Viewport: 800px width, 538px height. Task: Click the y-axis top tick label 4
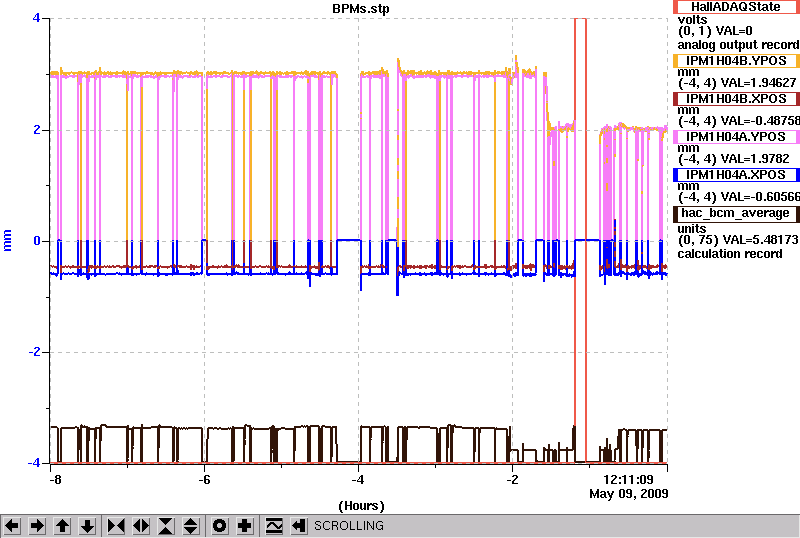pos(36,18)
